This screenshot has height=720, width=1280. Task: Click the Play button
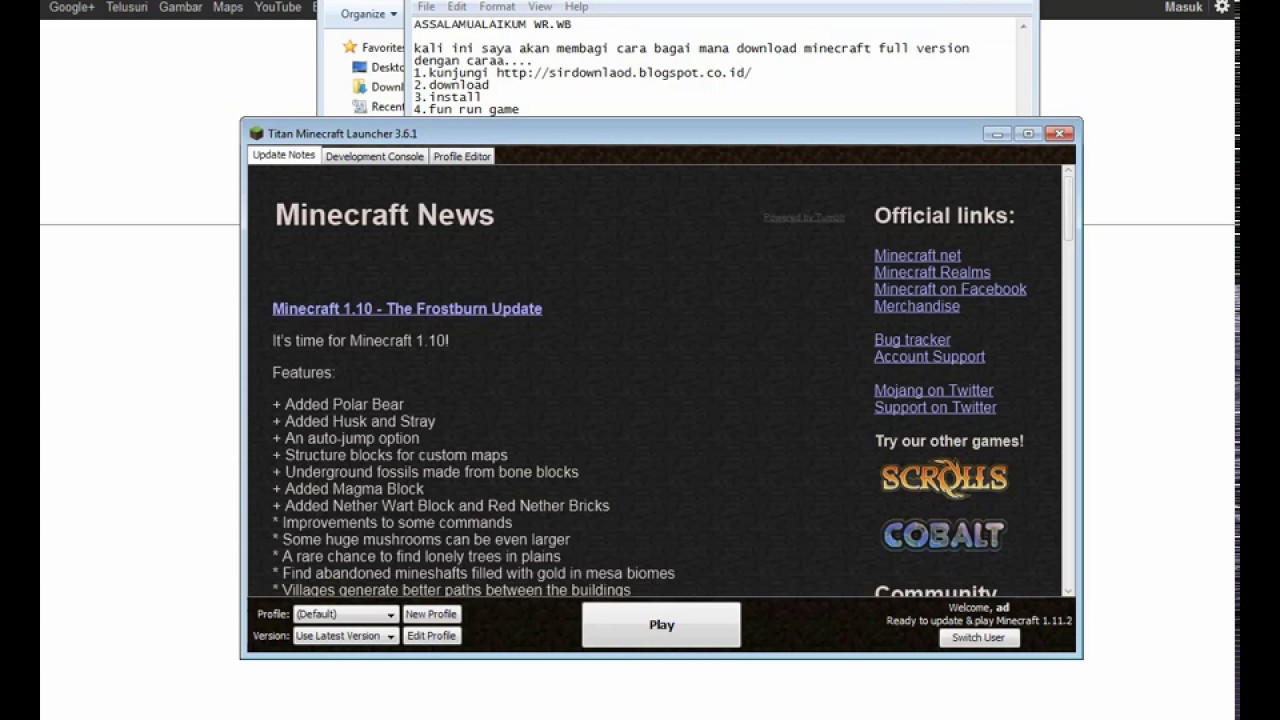[x=661, y=625]
